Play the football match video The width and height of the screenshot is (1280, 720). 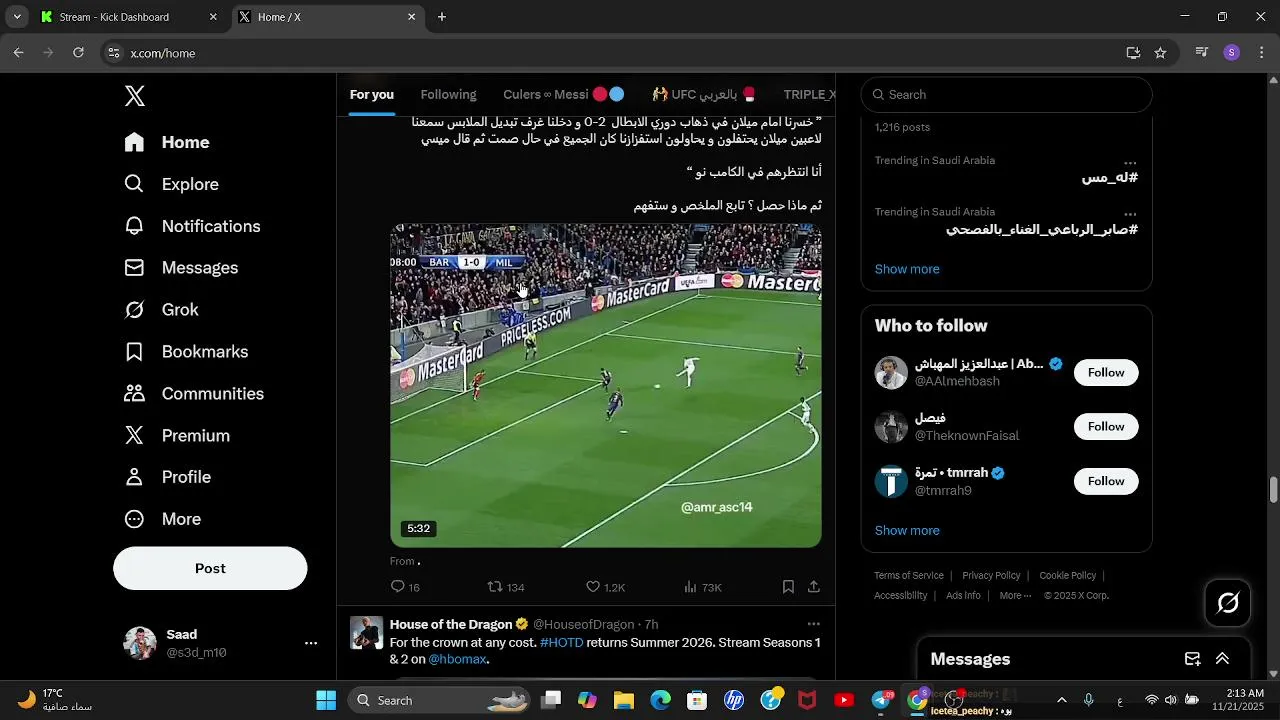point(606,386)
